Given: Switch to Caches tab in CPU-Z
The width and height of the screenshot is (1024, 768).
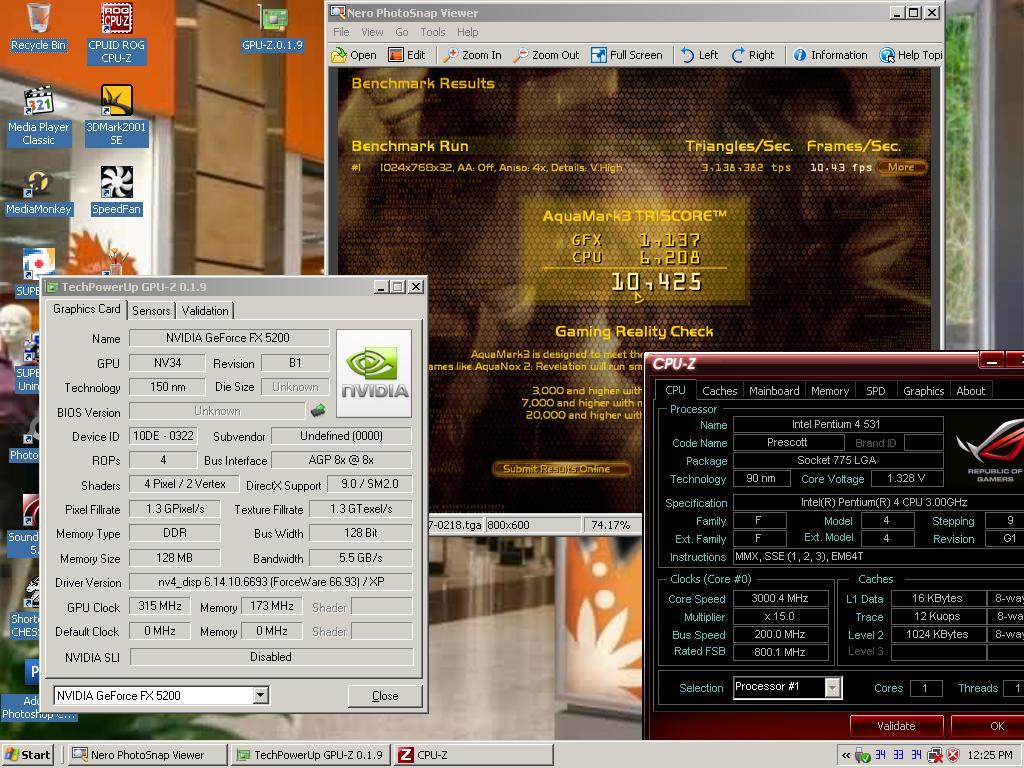Looking at the screenshot, I should click(720, 391).
